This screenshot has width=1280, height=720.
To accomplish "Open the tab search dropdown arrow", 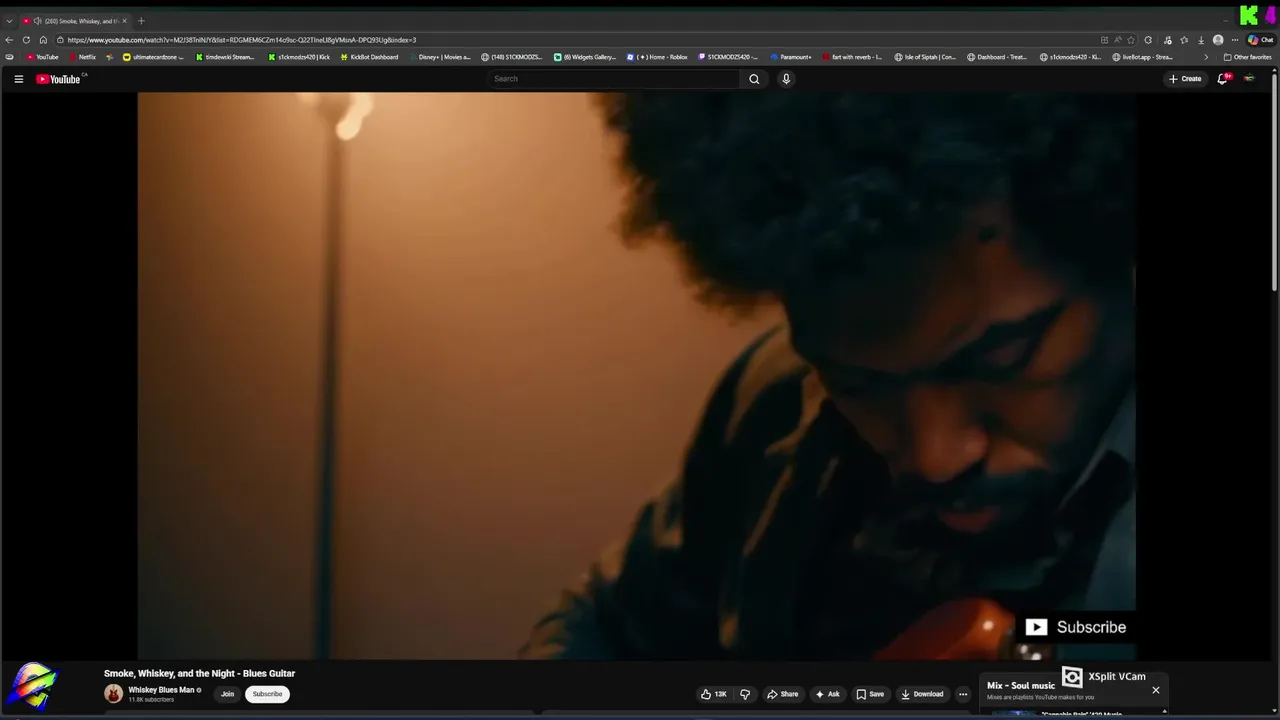I will 9,21.
